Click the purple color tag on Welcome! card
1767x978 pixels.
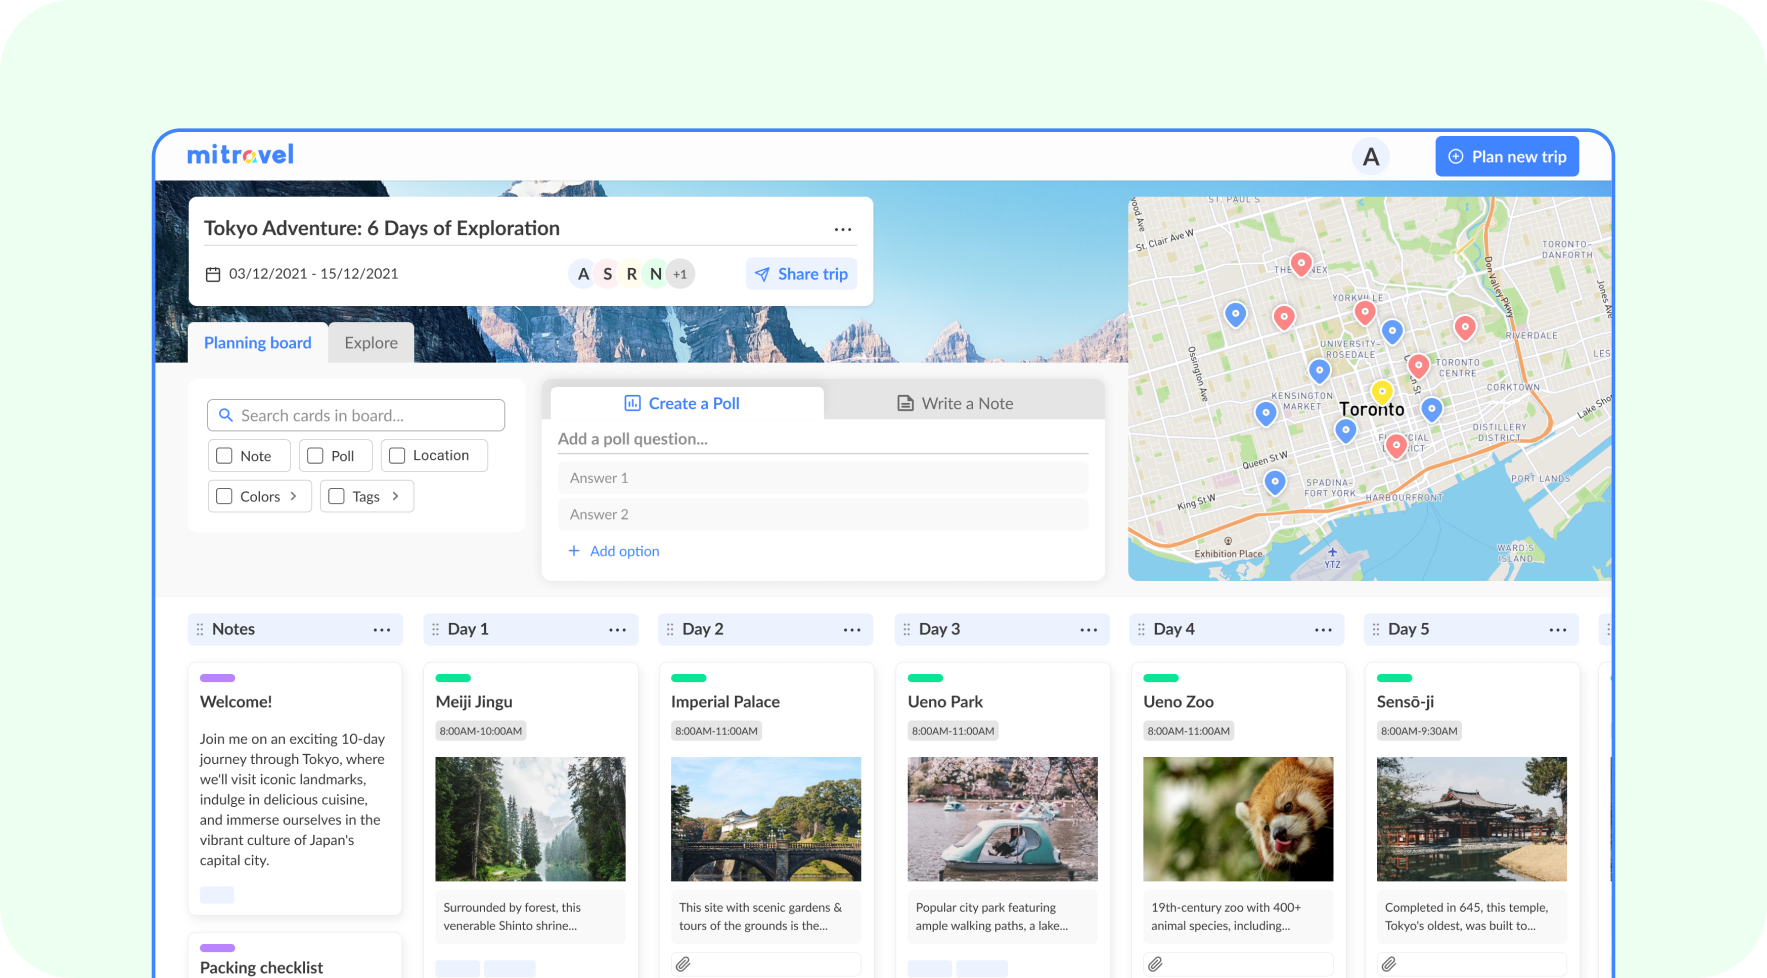217,678
